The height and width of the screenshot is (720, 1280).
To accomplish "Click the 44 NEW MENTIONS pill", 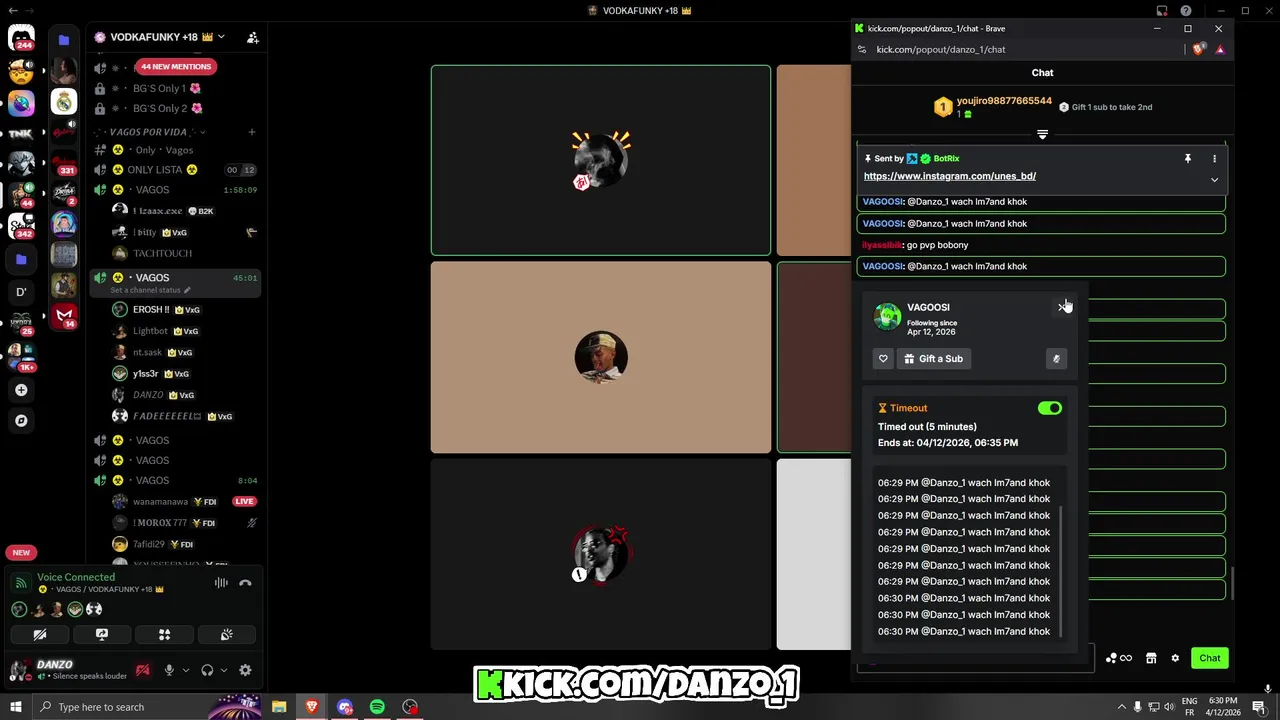I will pos(176,67).
